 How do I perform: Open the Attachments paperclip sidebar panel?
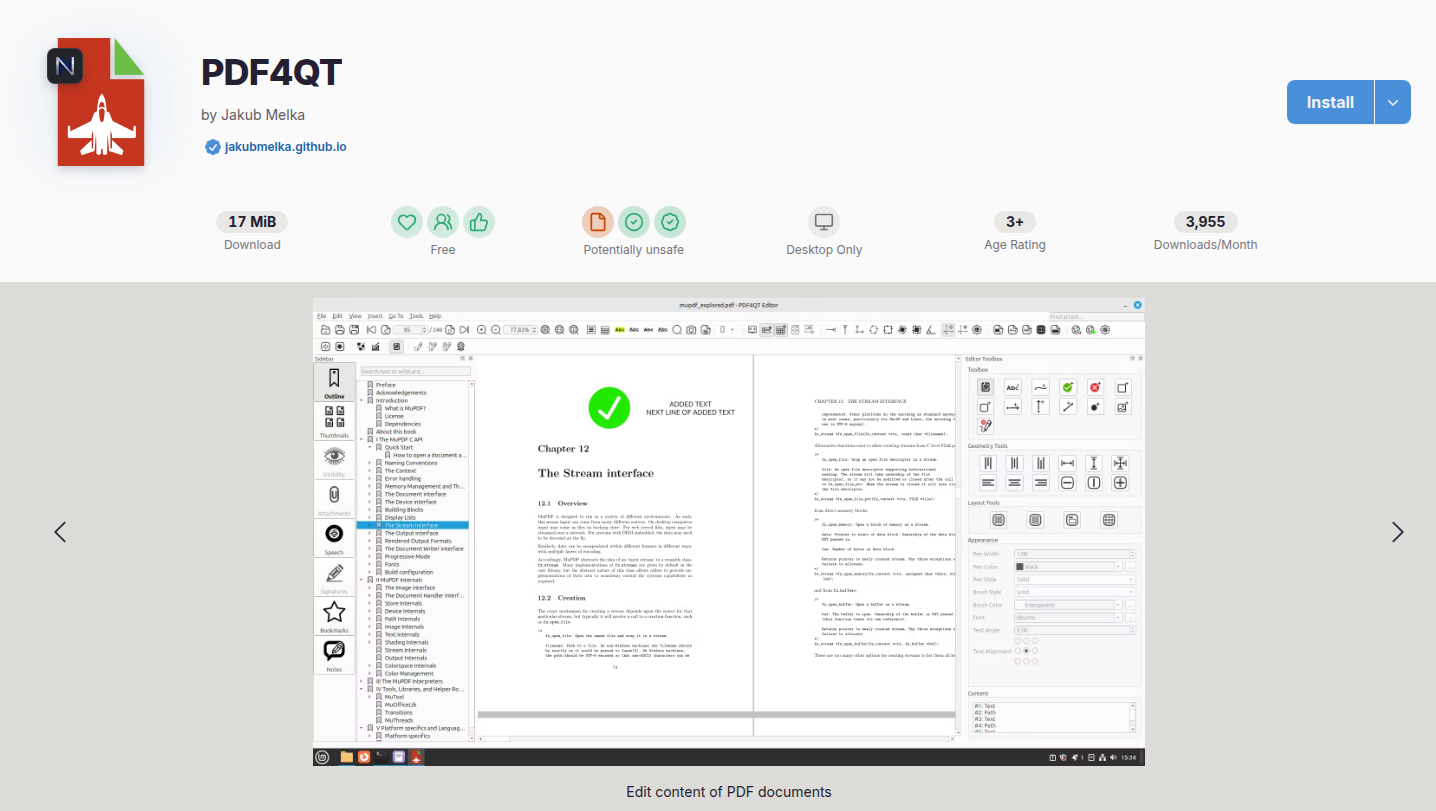point(334,500)
